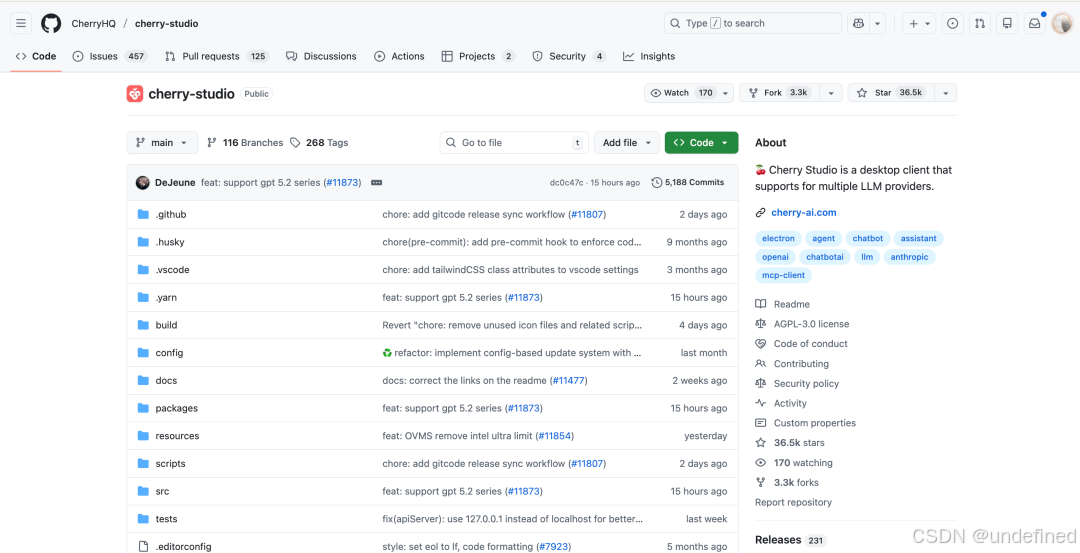Open the .vscode folder
The height and width of the screenshot is (553, 1080).
coord(172,270)
